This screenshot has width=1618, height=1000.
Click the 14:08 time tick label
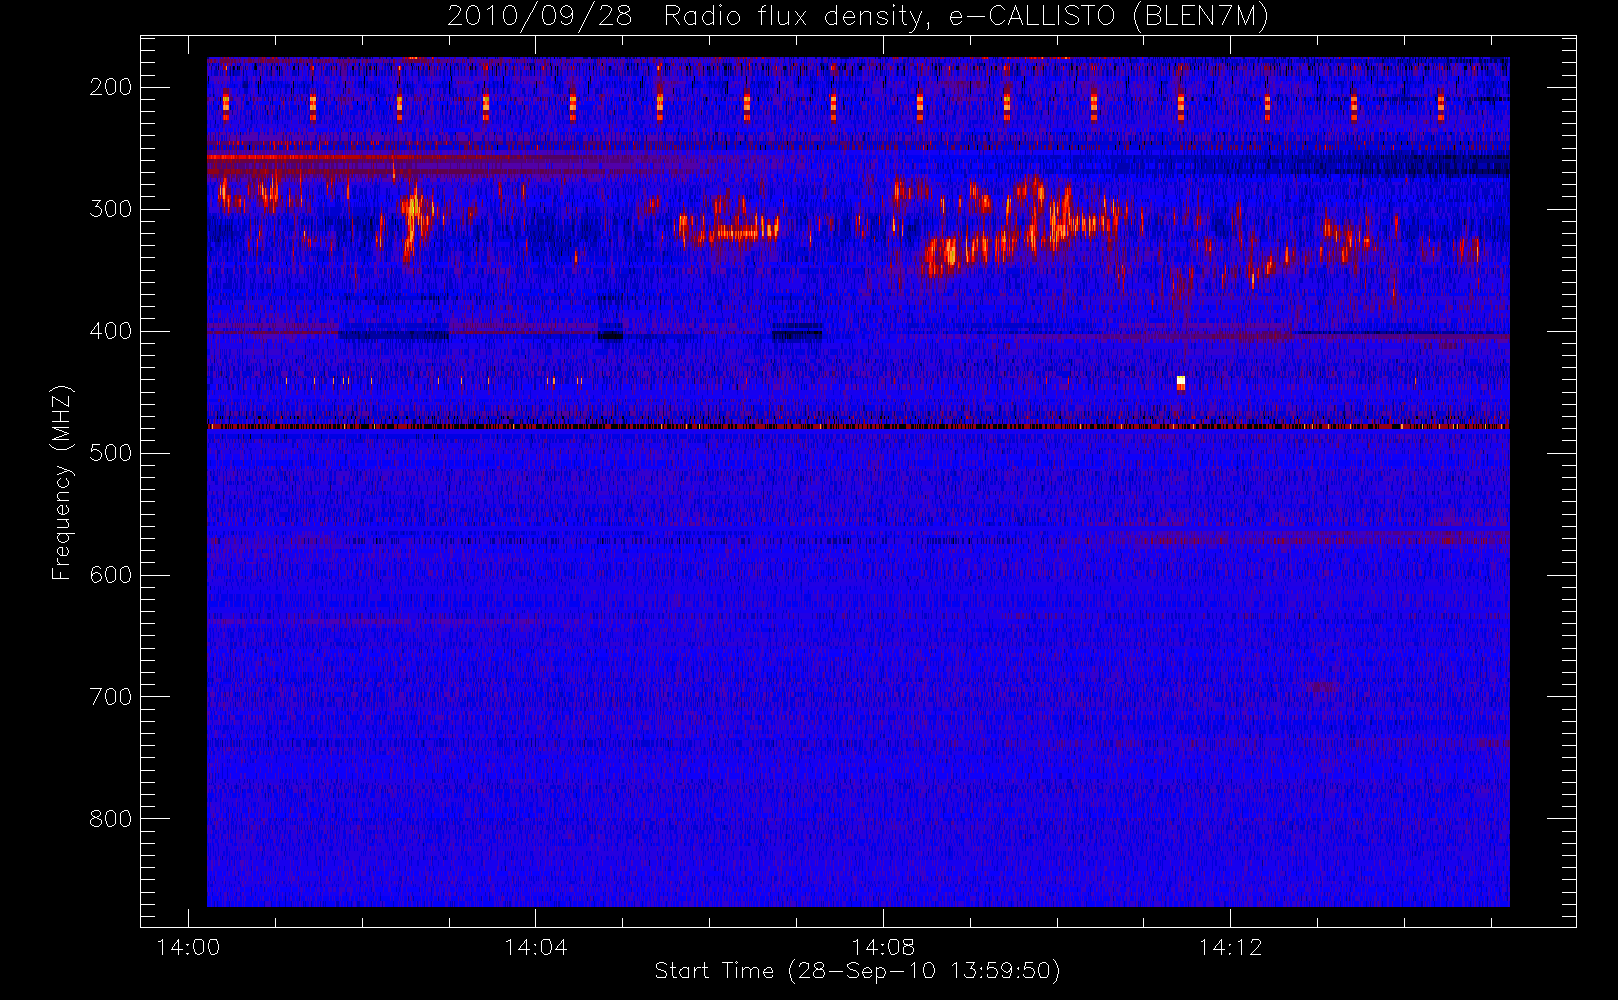tap(883, 947)
